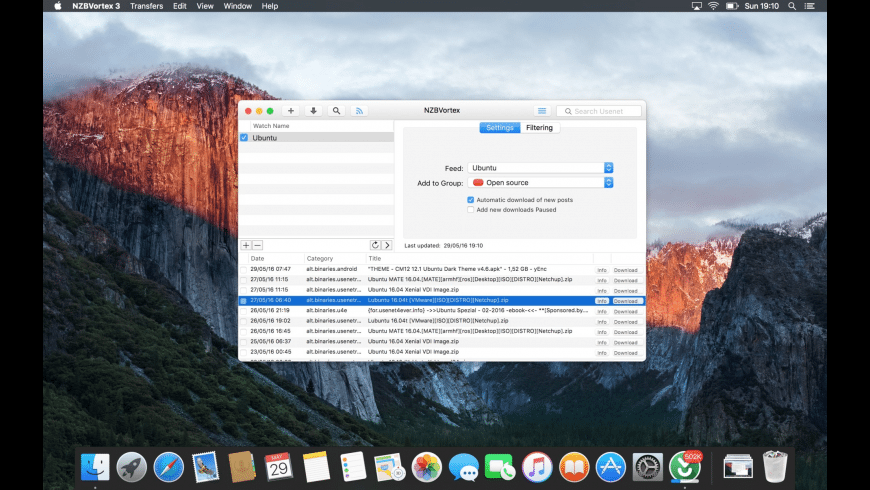The height and width of the screenshot is (490, 870).
Task: Click the download arrow toolbar icon
Action: tap(313, 111)
